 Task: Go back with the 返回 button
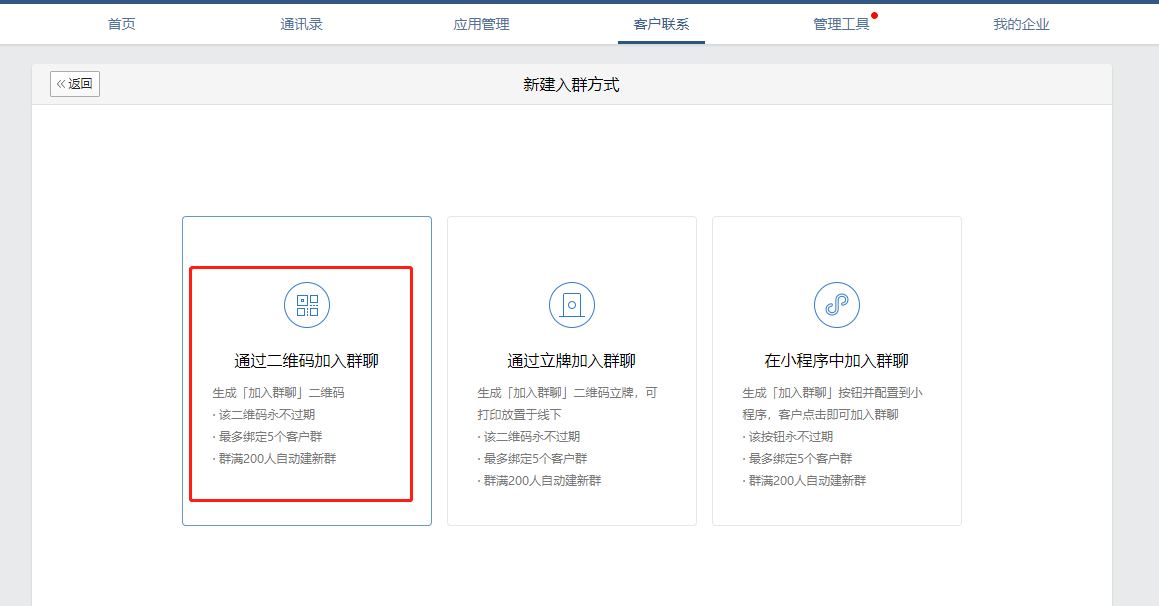[x=75, y=84]
